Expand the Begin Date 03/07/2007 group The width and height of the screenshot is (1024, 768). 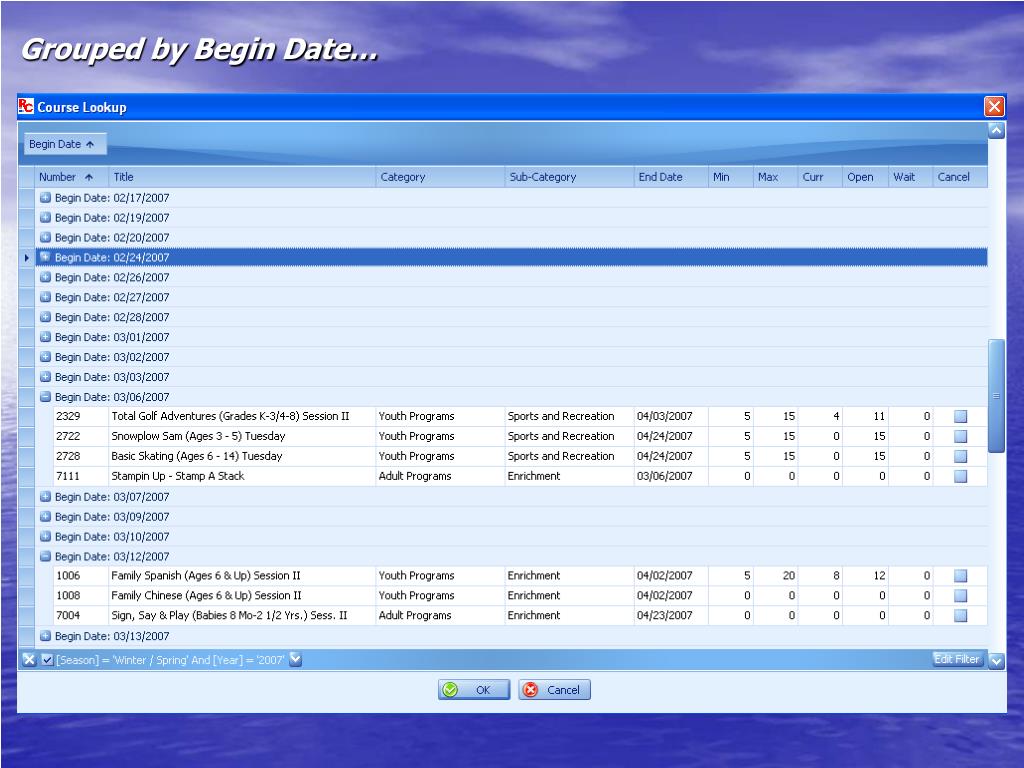pyautogui.click(x=45, y=496)
